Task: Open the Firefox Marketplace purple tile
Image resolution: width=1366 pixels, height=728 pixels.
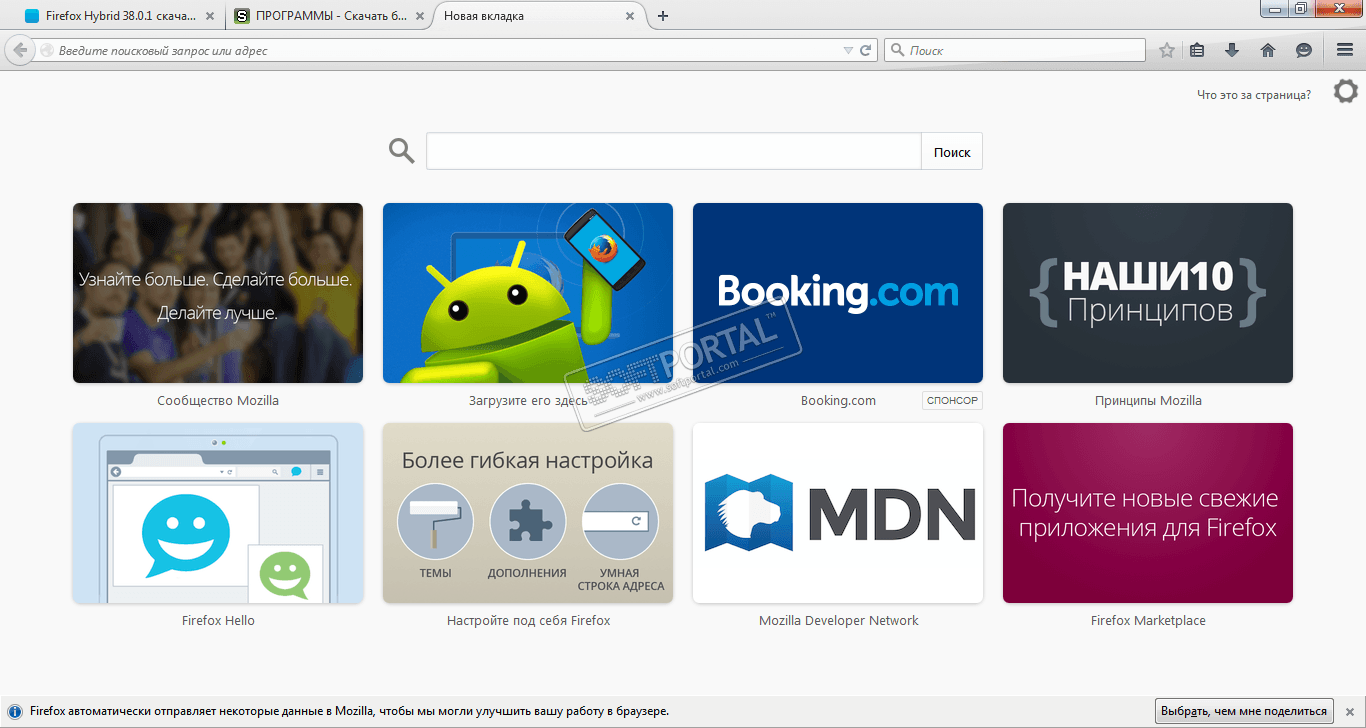Action: (1148, 513)
